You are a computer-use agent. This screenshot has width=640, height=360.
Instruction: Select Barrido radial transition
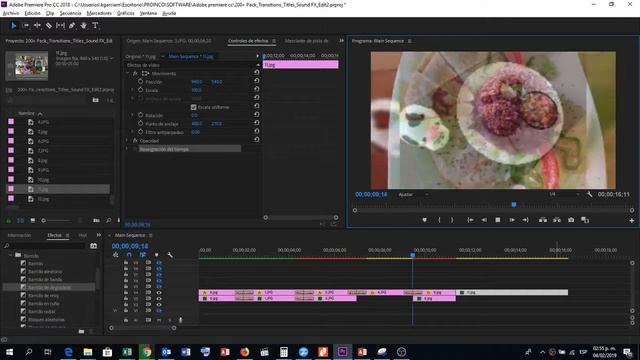[x=42, y=311]
